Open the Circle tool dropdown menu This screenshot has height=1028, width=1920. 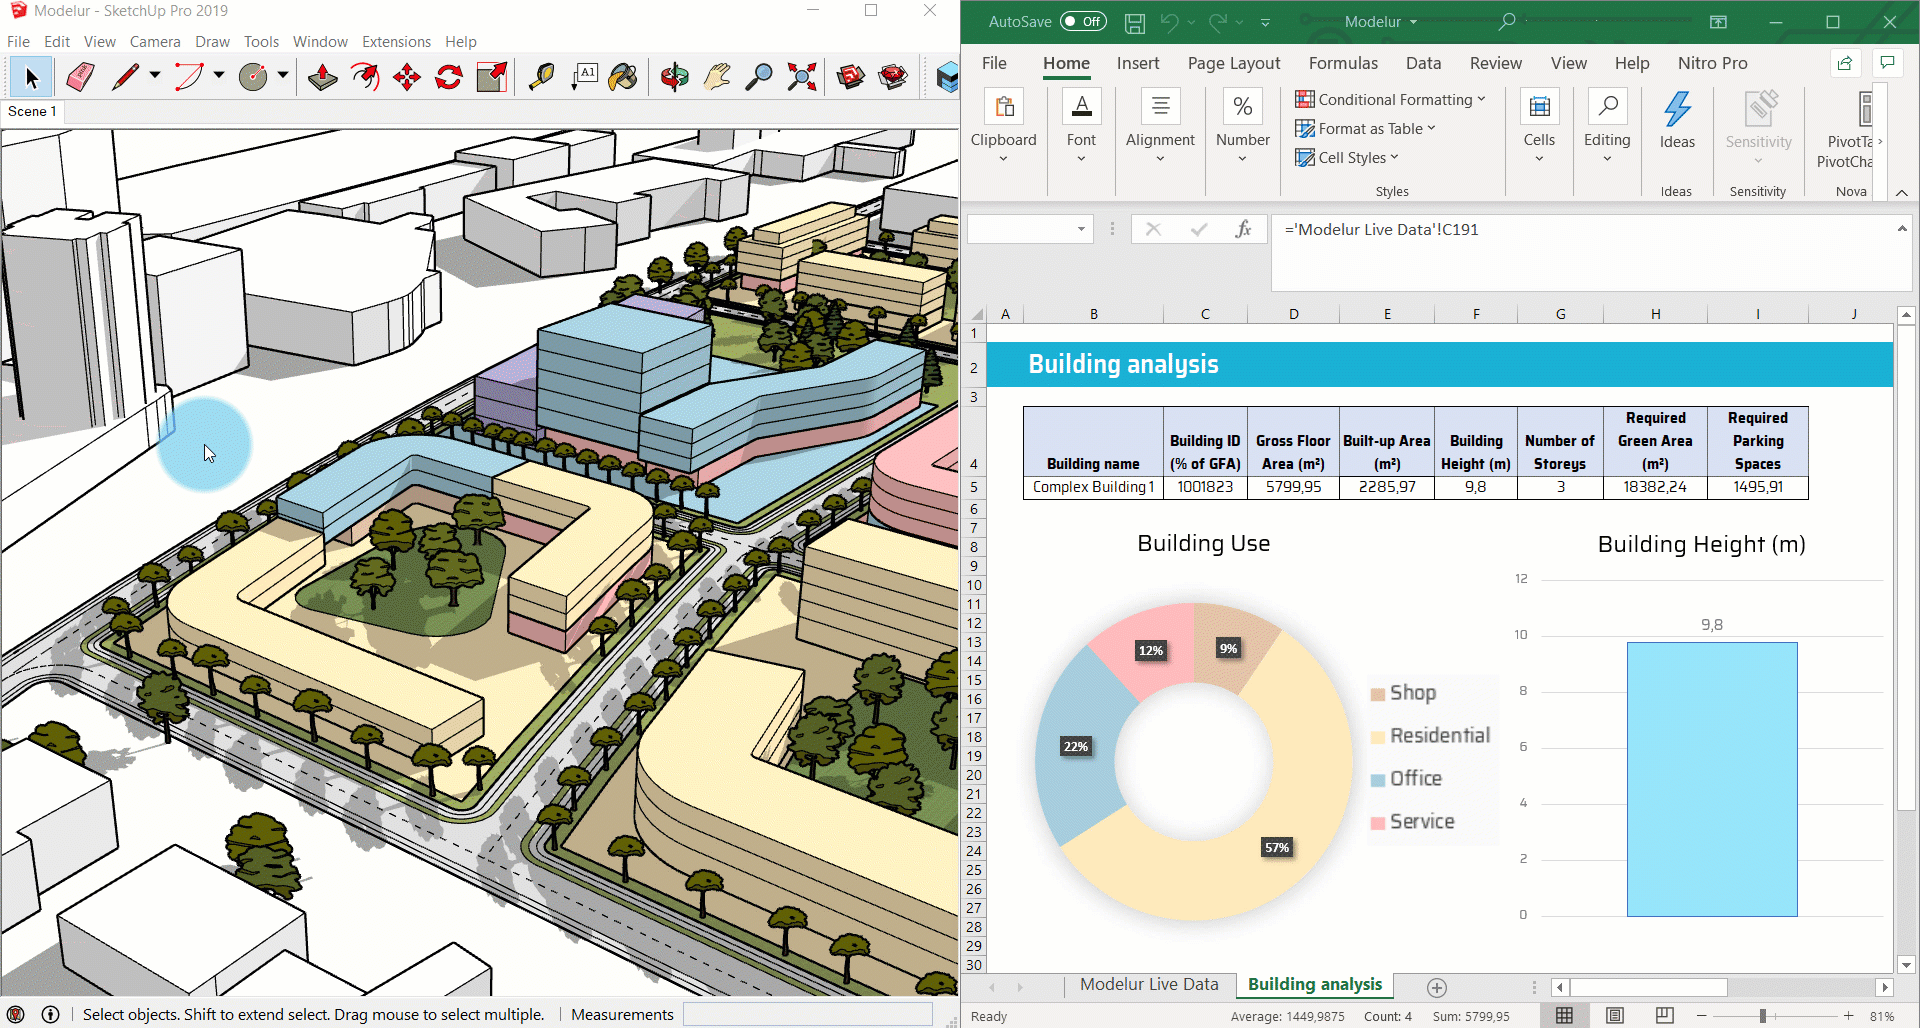(x=283, y=76)
